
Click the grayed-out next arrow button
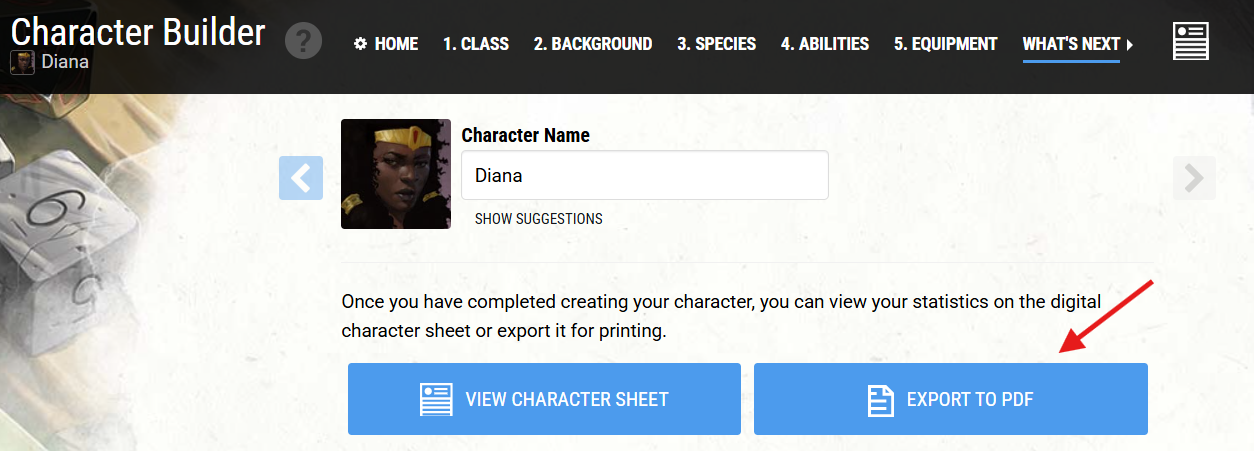click(1194, 178)
